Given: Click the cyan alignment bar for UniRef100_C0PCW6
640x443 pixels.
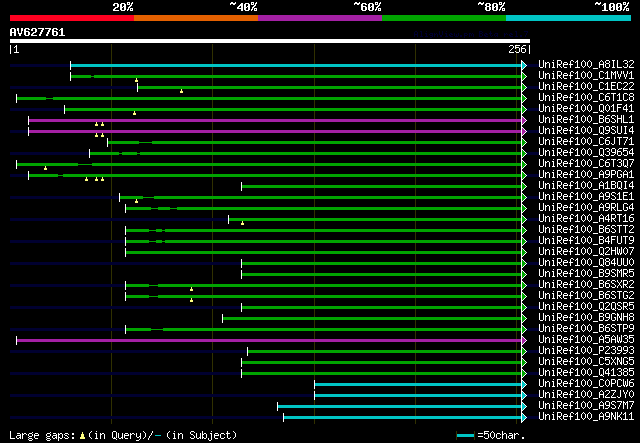Looking at the screenshot, I should (418, 385).
